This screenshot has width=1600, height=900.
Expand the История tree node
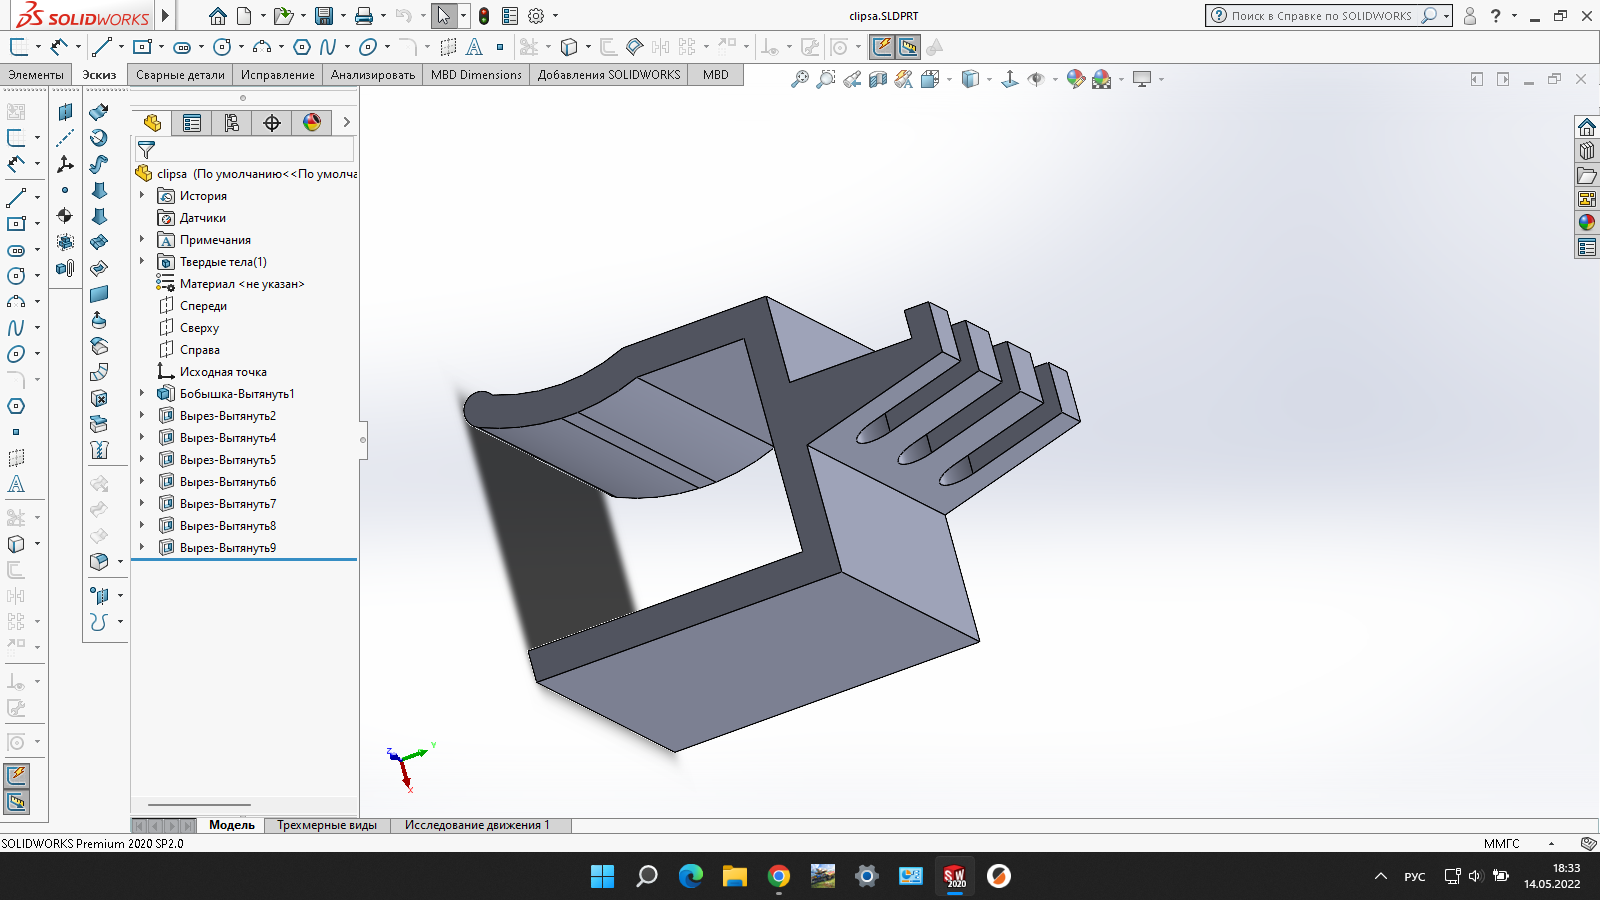pyautogui.click(x=141, y=195)
